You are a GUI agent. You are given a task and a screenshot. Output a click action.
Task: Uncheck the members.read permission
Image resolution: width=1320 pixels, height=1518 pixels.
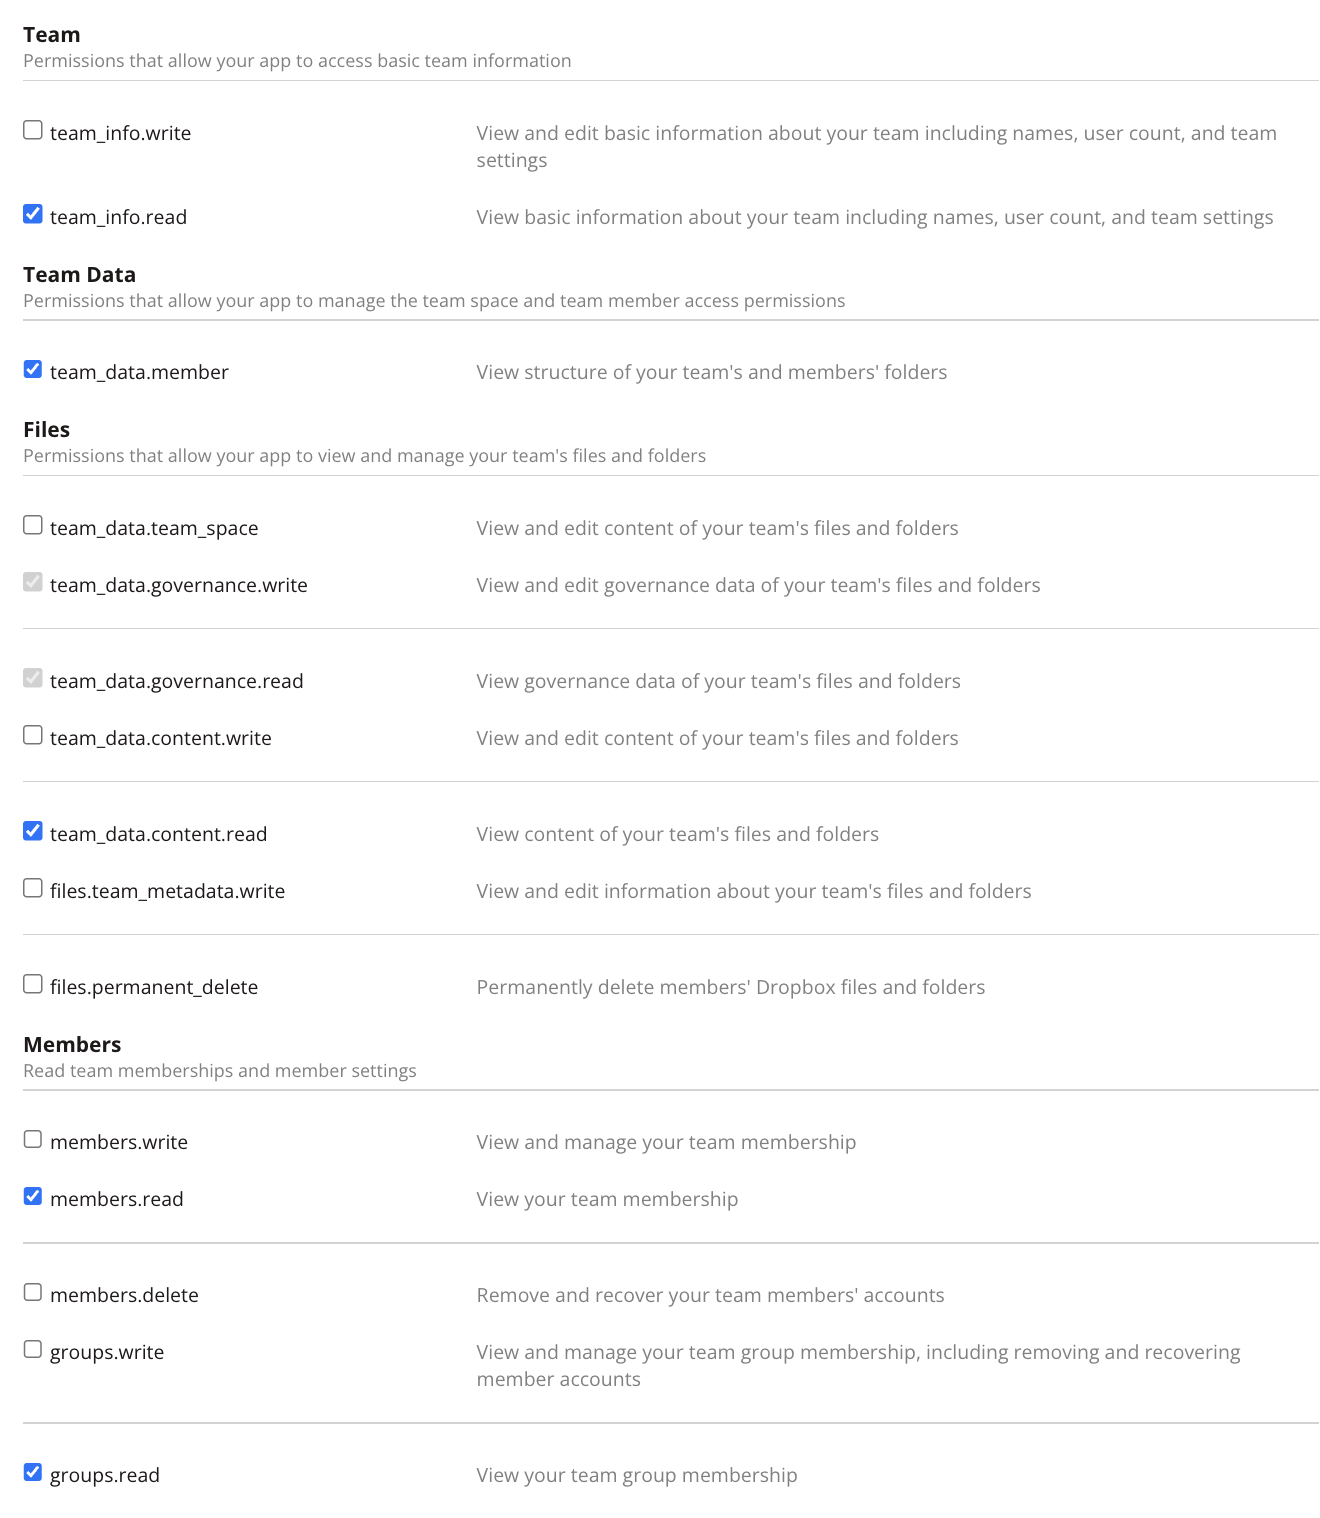33,1197
